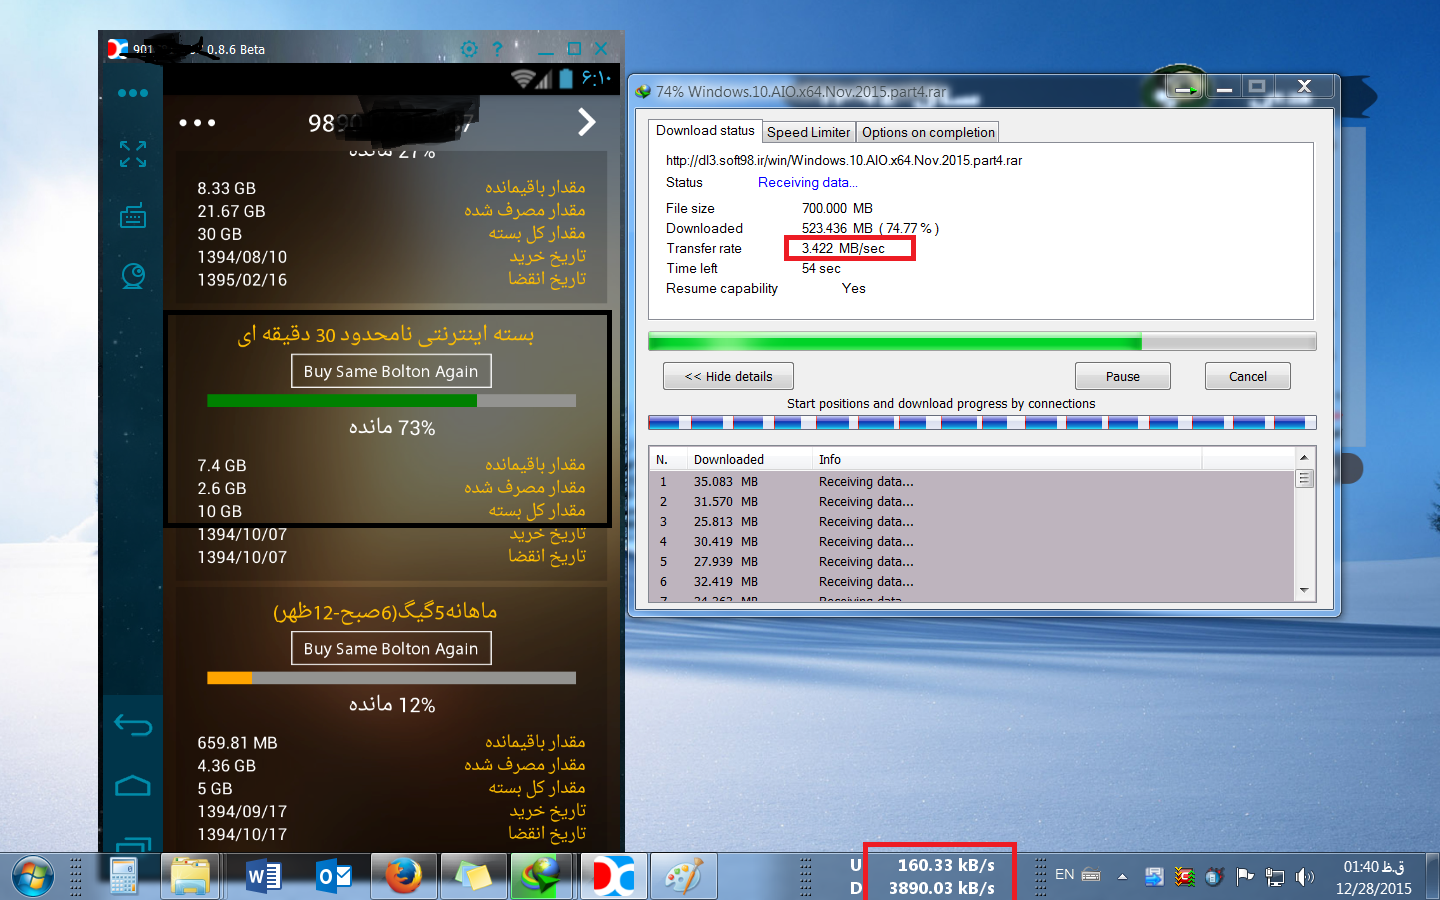Click the '54 sec' time left value
The height and width of the screenshot is (900, 1440).
click(821, 268)
